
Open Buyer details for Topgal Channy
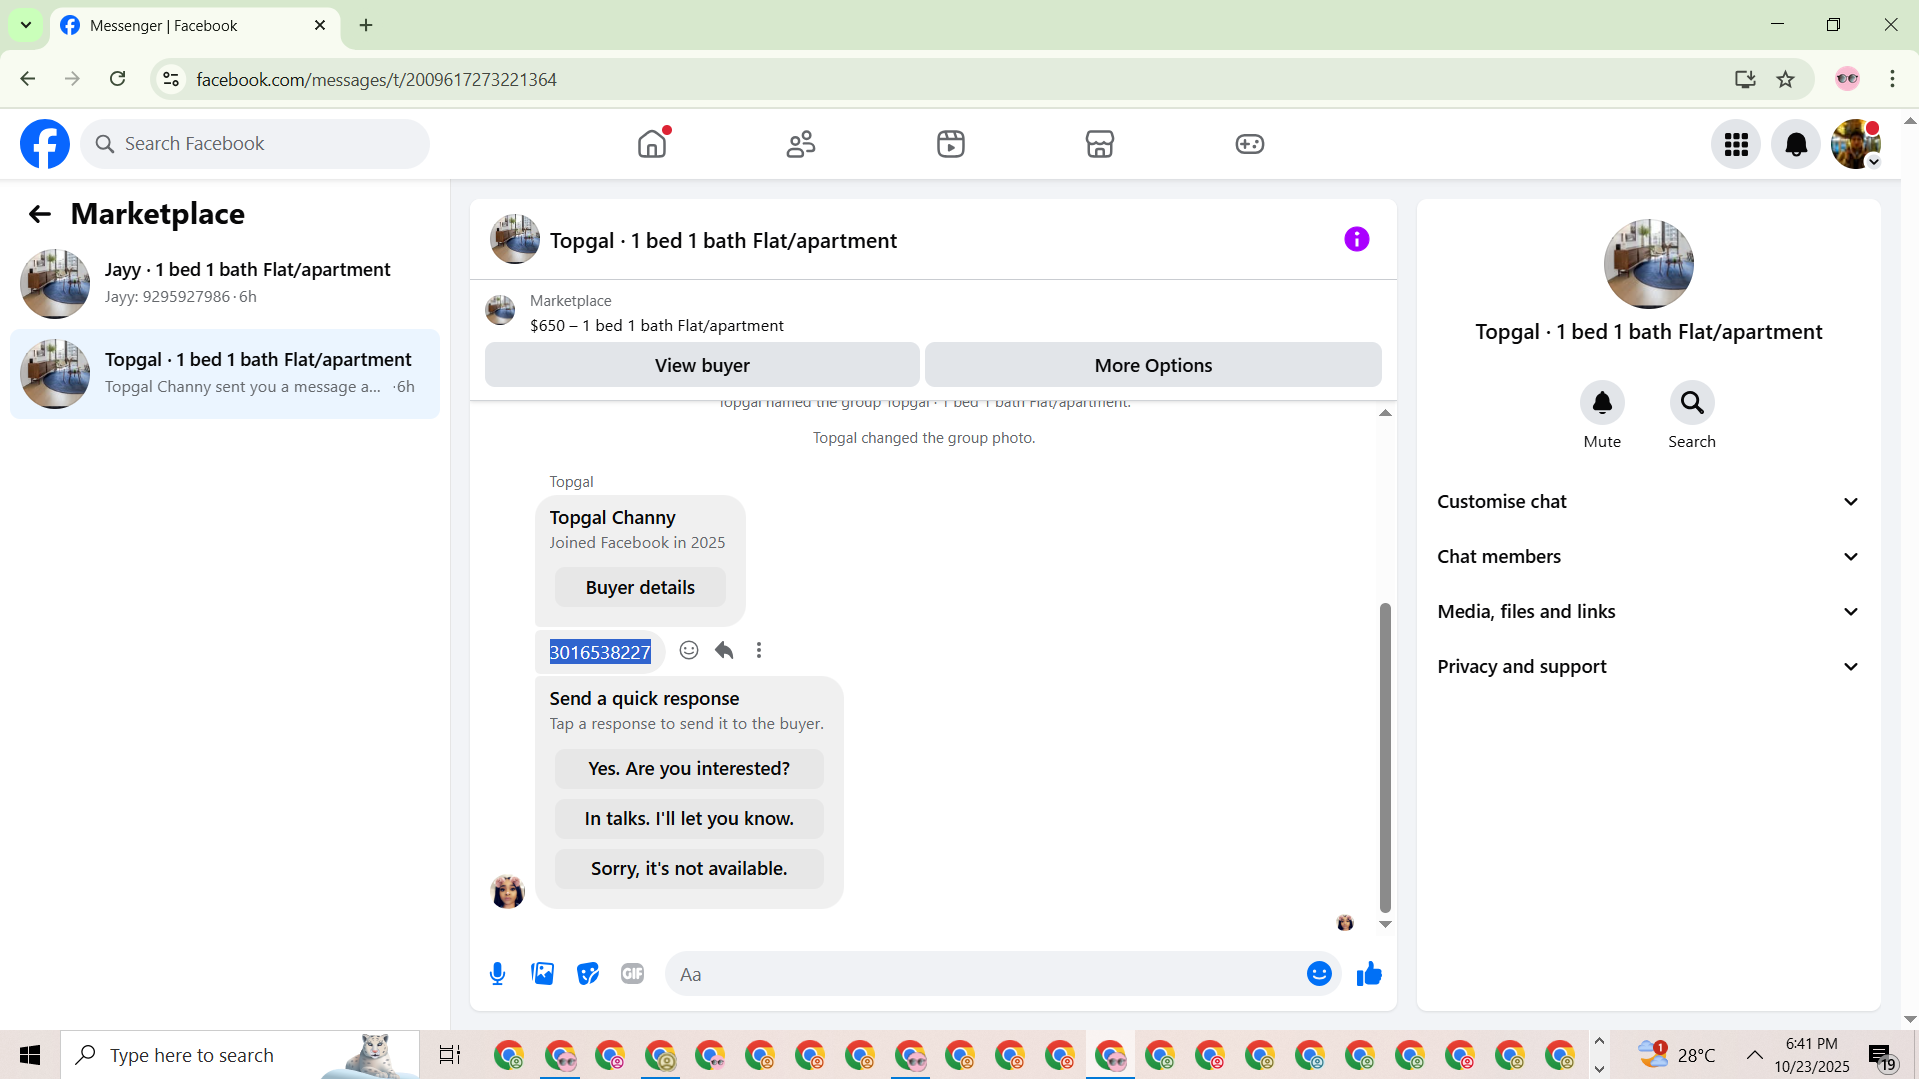pos(640,588)
